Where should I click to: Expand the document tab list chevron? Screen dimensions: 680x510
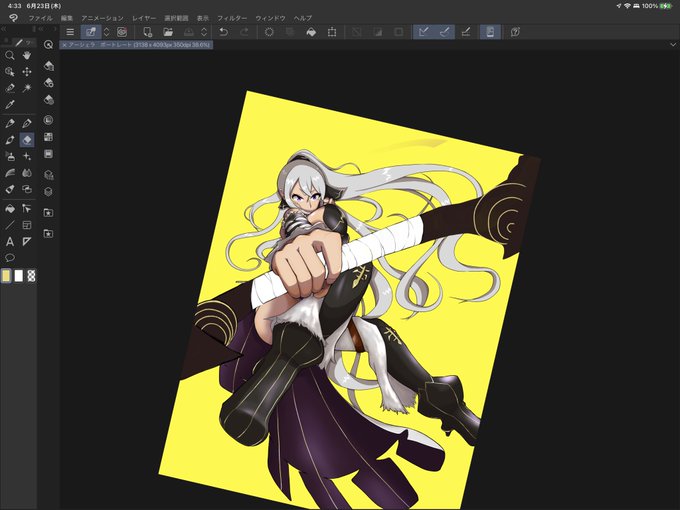673,44
